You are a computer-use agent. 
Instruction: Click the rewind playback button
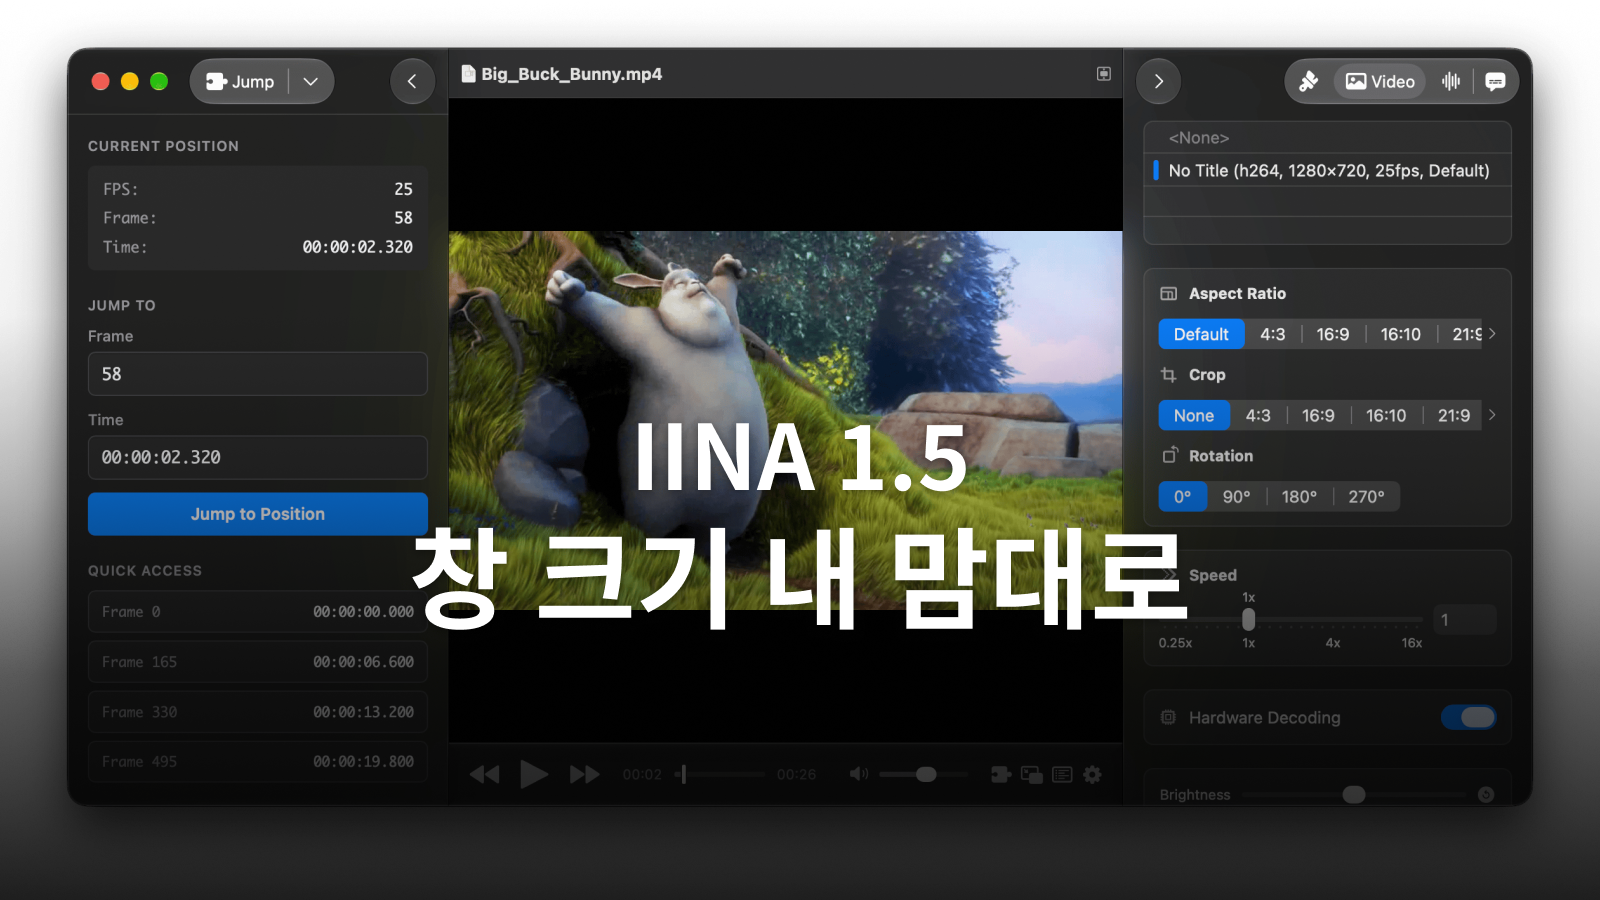484,774
